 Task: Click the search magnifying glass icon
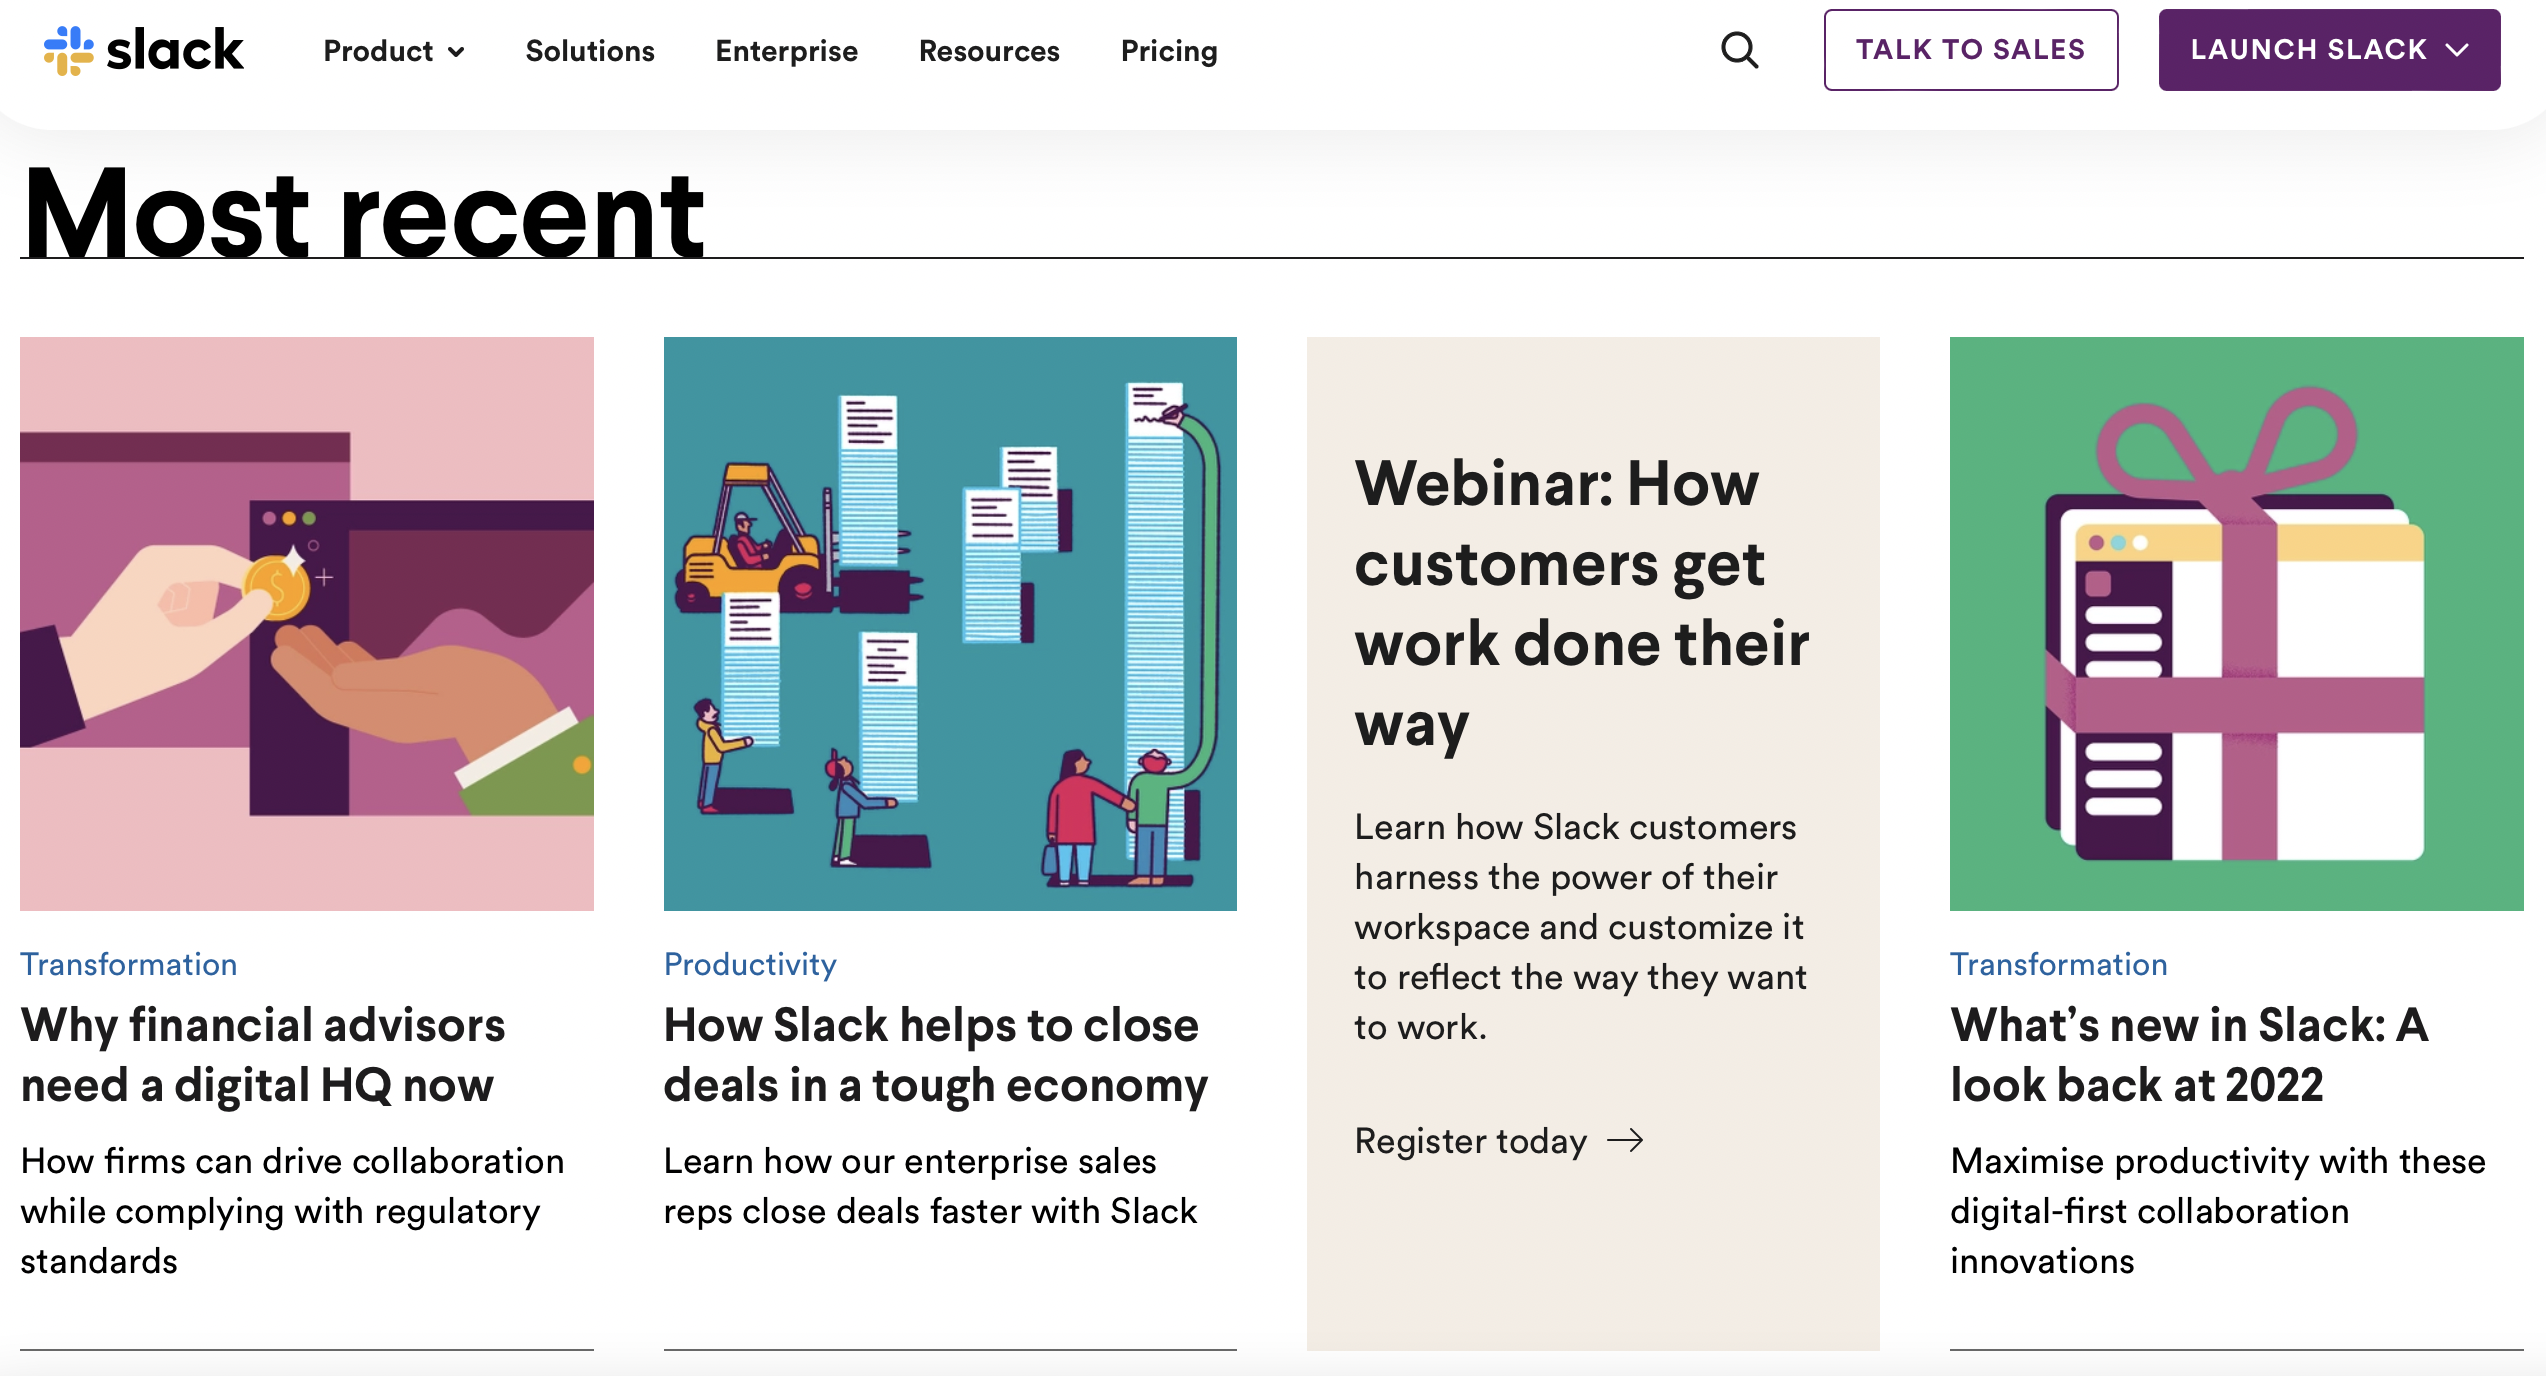coord(1741,49)
